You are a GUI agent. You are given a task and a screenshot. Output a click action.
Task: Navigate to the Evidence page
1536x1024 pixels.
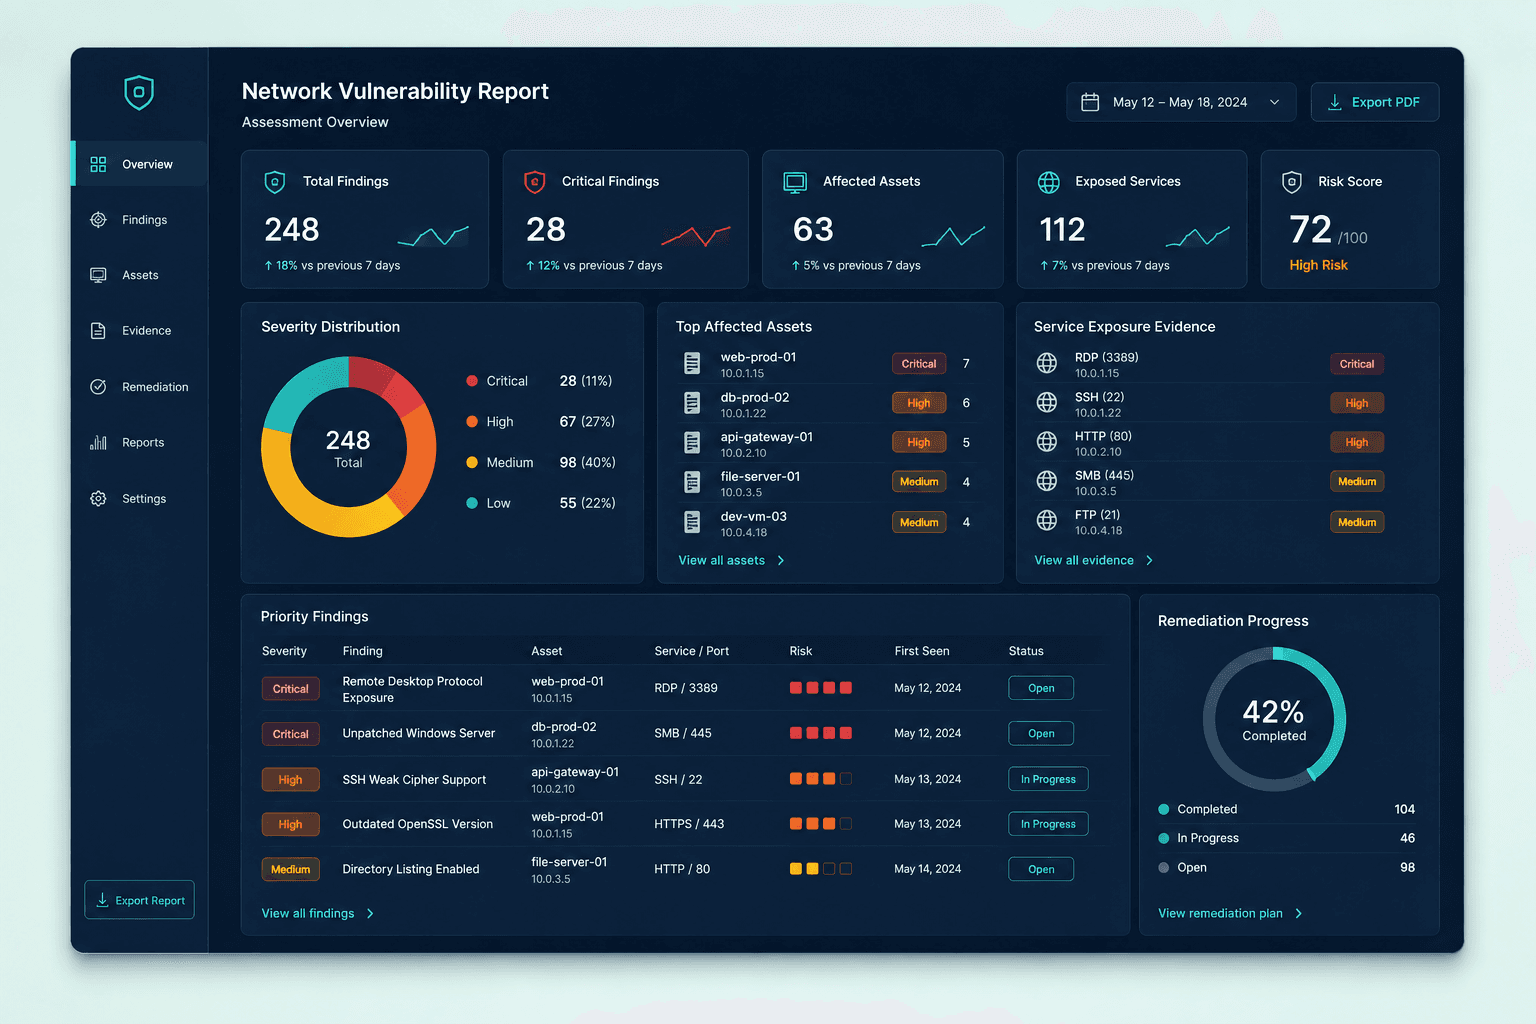click(140, 331)
